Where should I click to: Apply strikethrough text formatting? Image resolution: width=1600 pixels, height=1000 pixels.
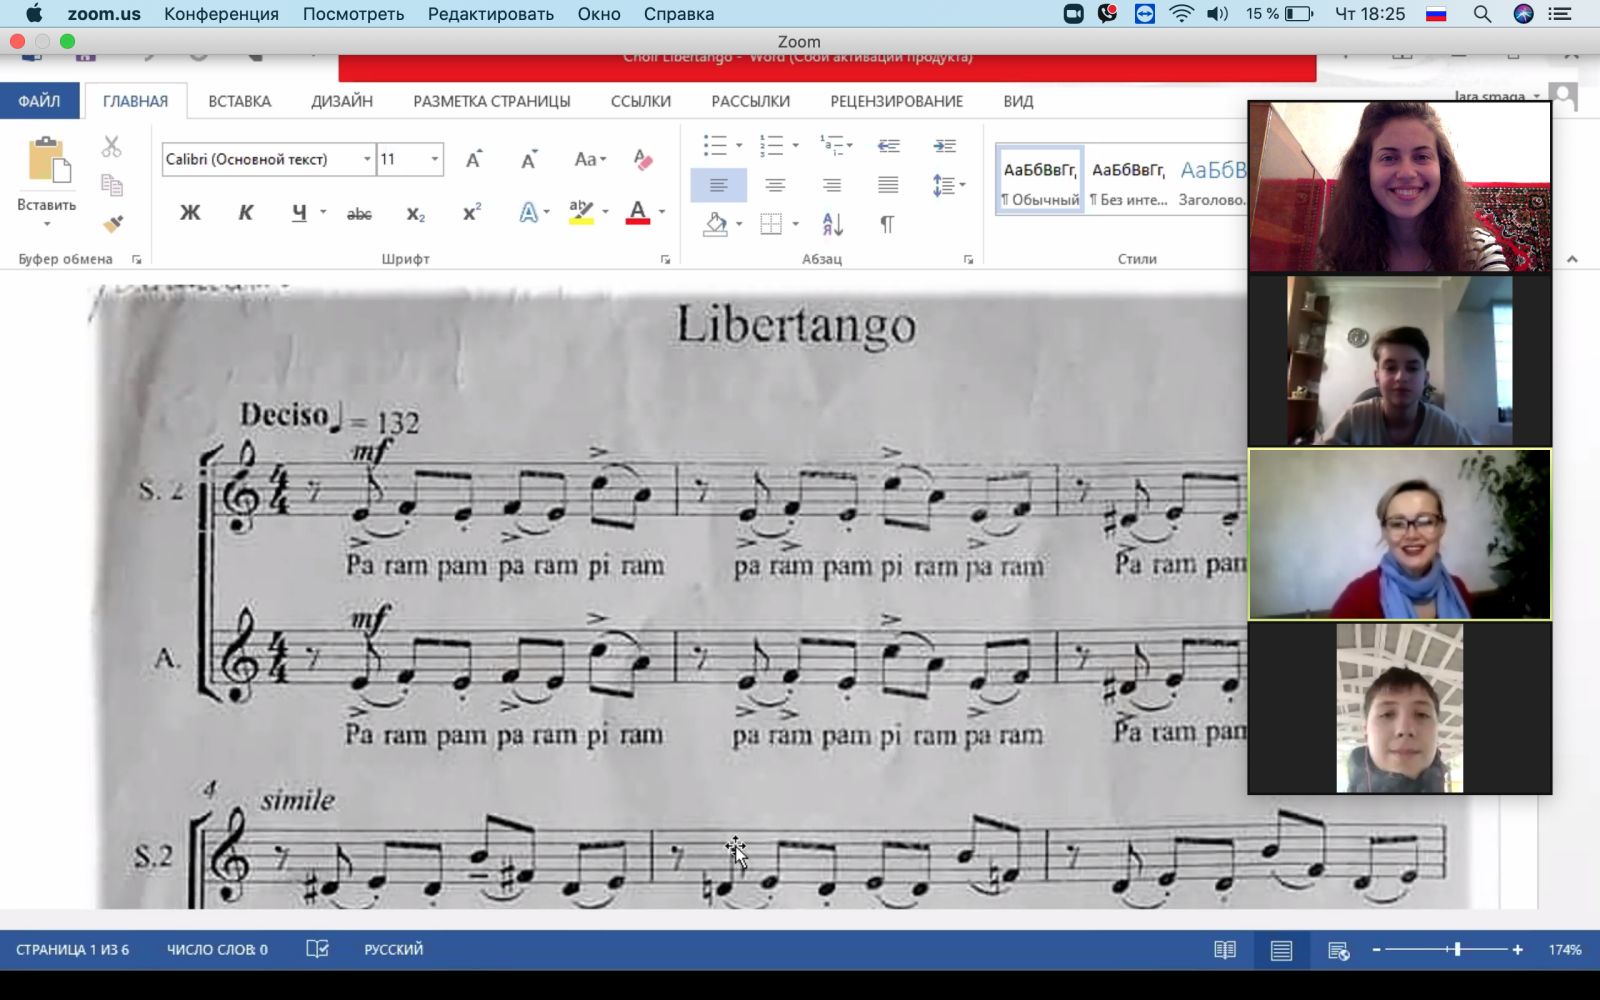pos(359,213)
